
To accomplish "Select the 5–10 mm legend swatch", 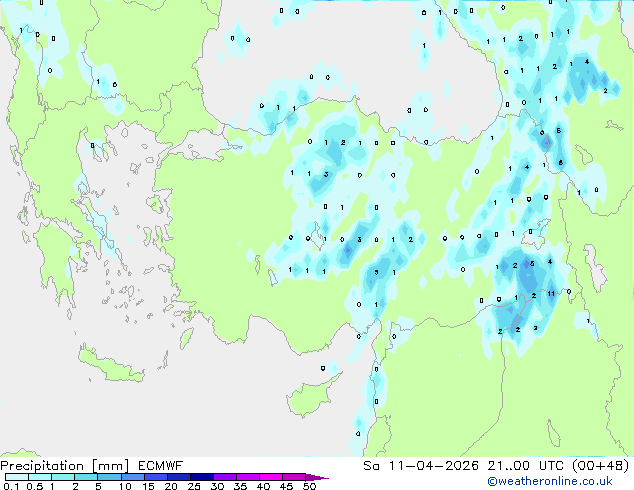I will click(109, 477).
